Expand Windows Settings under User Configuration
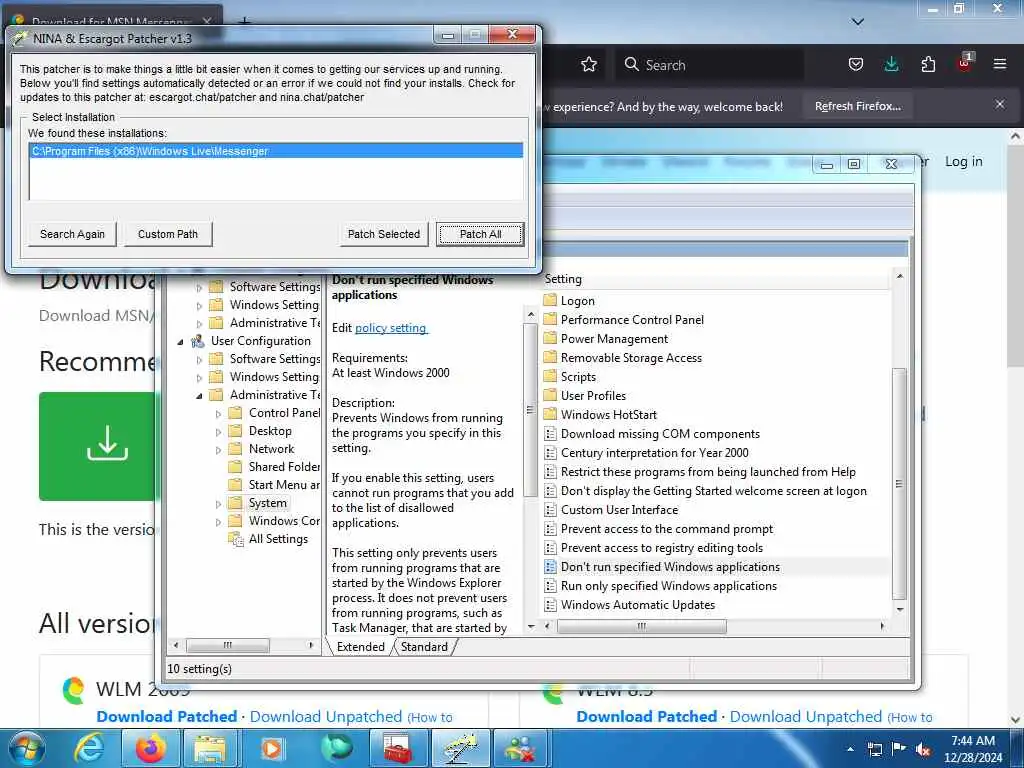Screen dimensions: 1024x768 [x=199, y=377]
